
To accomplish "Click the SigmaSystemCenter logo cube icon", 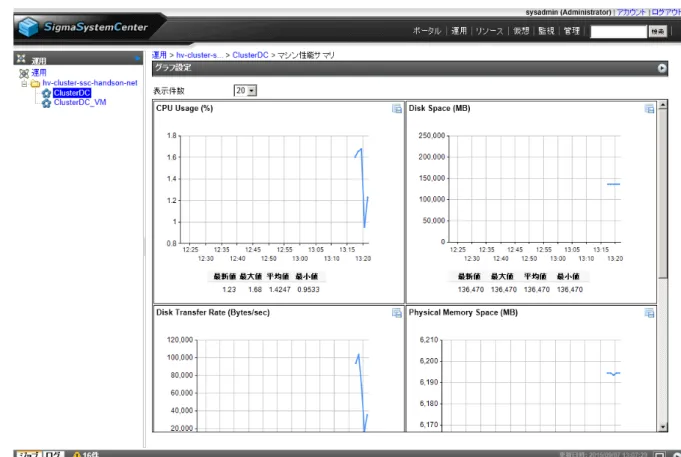I will tap(29, 27).
